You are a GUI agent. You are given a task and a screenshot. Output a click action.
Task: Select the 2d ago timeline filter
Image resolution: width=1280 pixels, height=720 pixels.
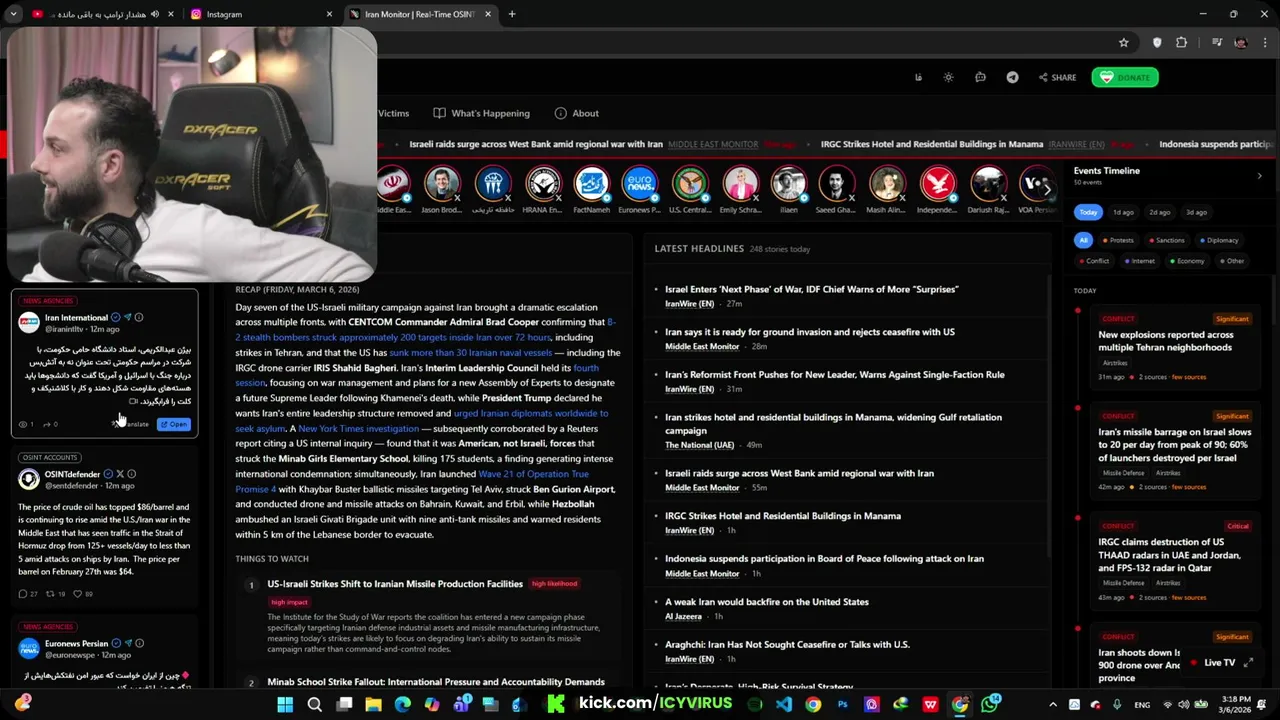pyautogui.click(x=1159, y=212)
